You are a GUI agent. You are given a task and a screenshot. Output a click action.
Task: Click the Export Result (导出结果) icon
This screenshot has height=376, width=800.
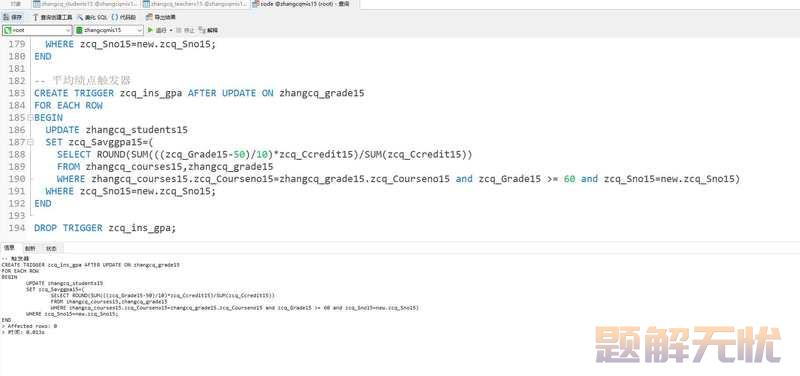point(160,17)
